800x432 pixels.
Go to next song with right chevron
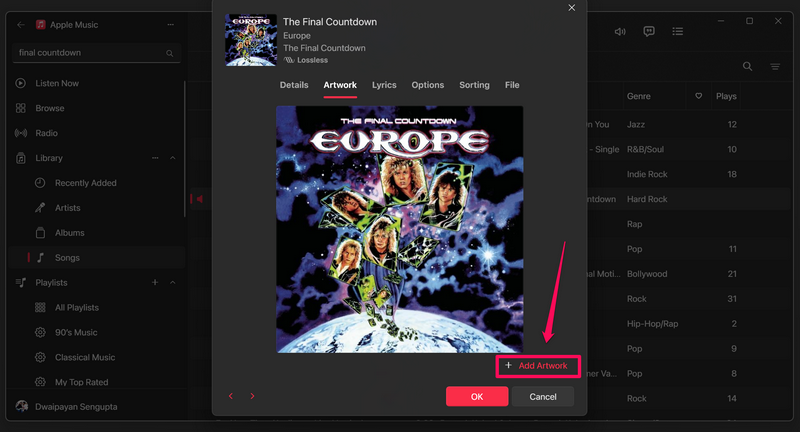point(252,396)
